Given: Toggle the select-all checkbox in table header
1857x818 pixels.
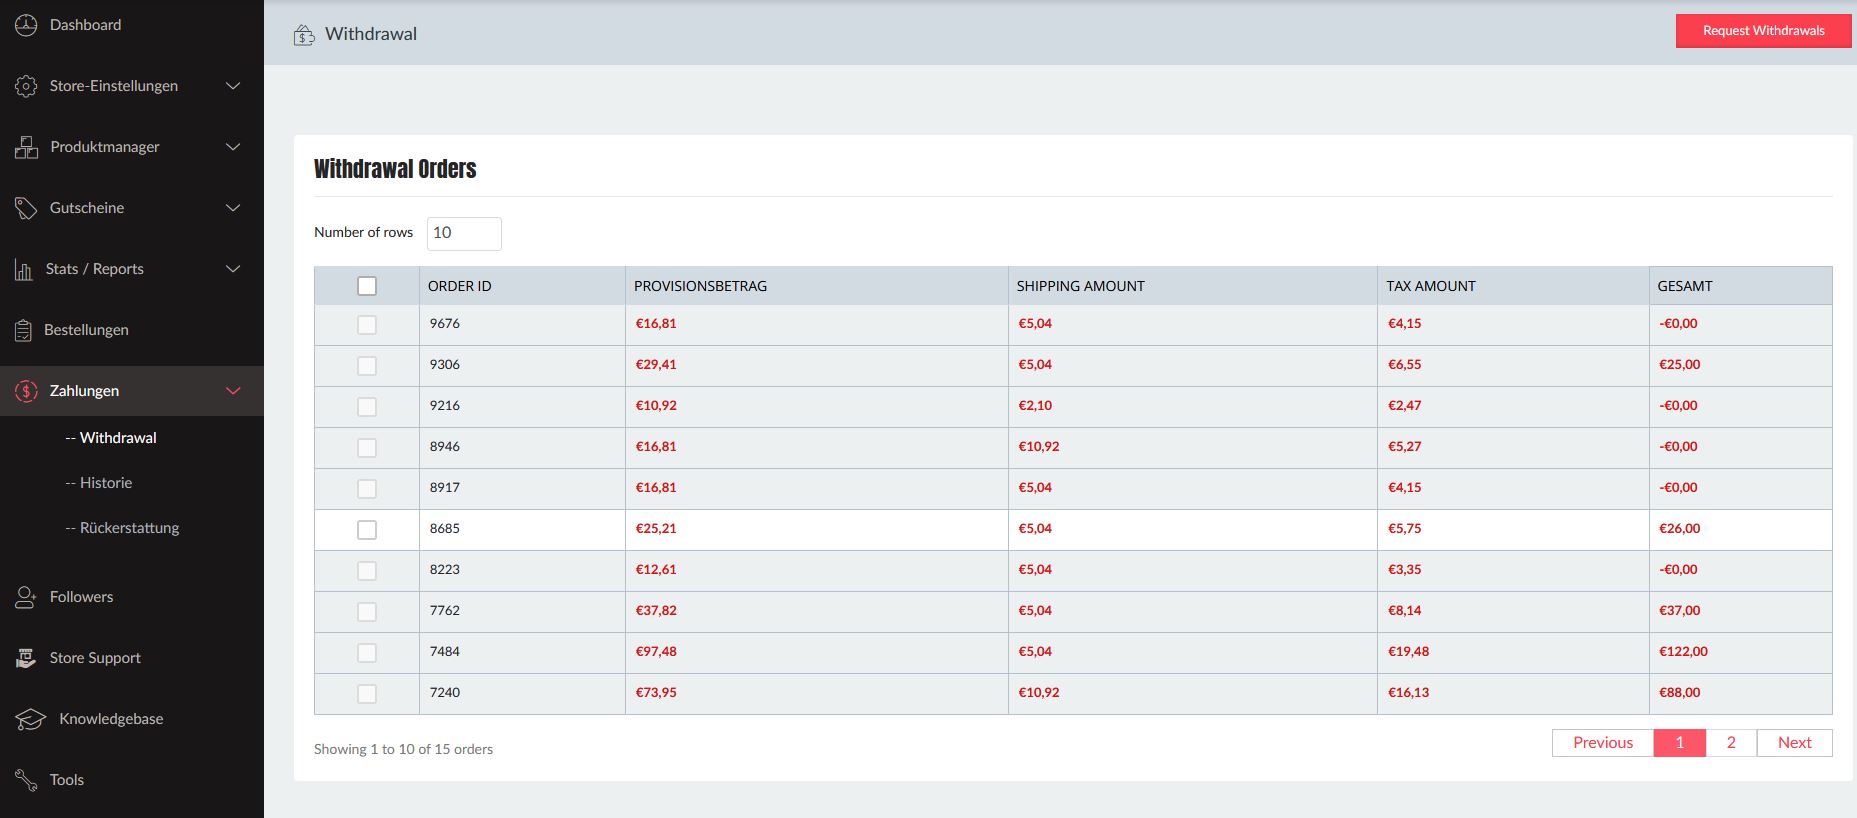Looking at the screenshot, I should click(367, 286).
